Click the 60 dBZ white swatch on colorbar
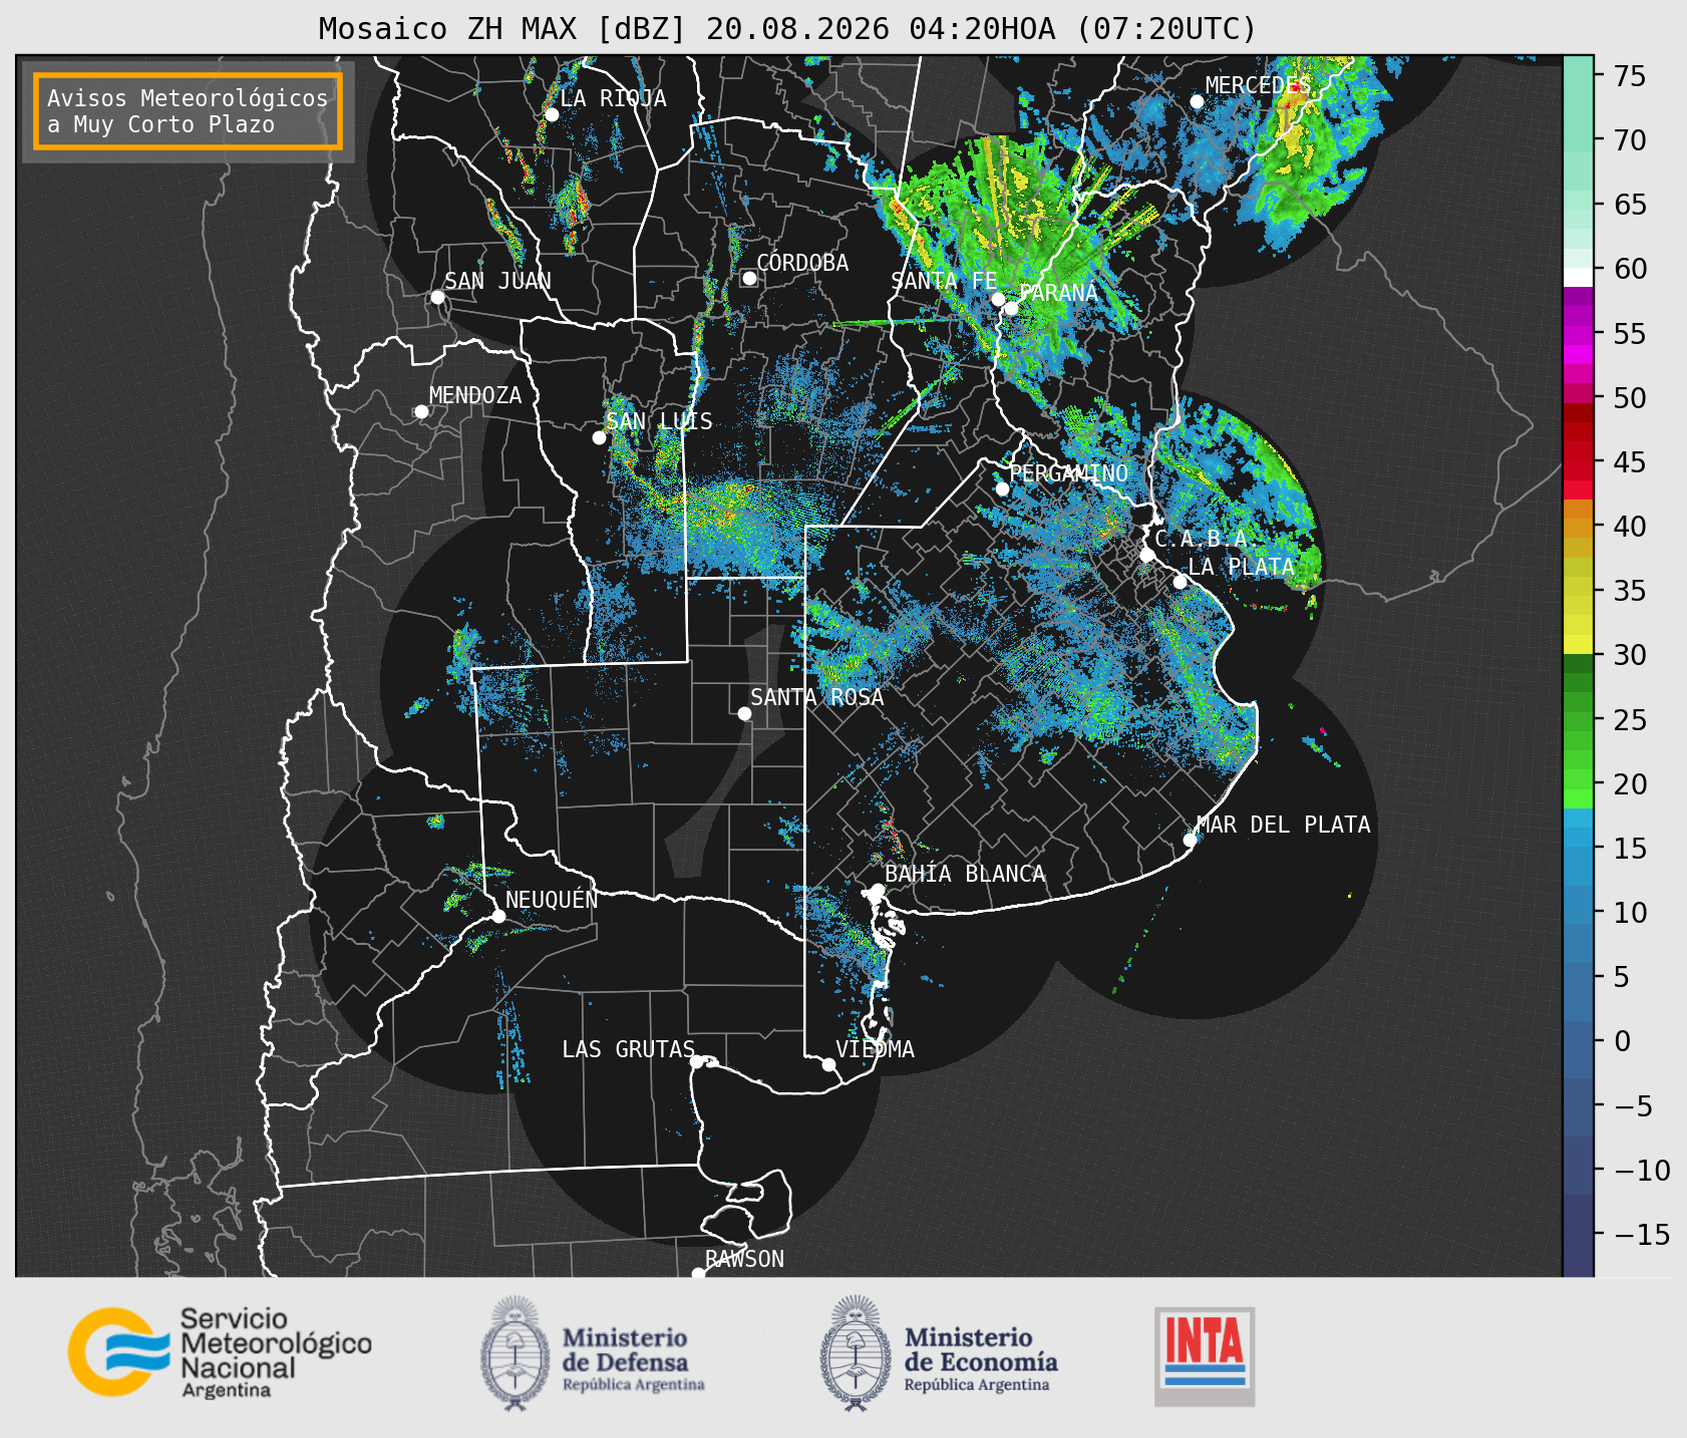 [1577, 276]
